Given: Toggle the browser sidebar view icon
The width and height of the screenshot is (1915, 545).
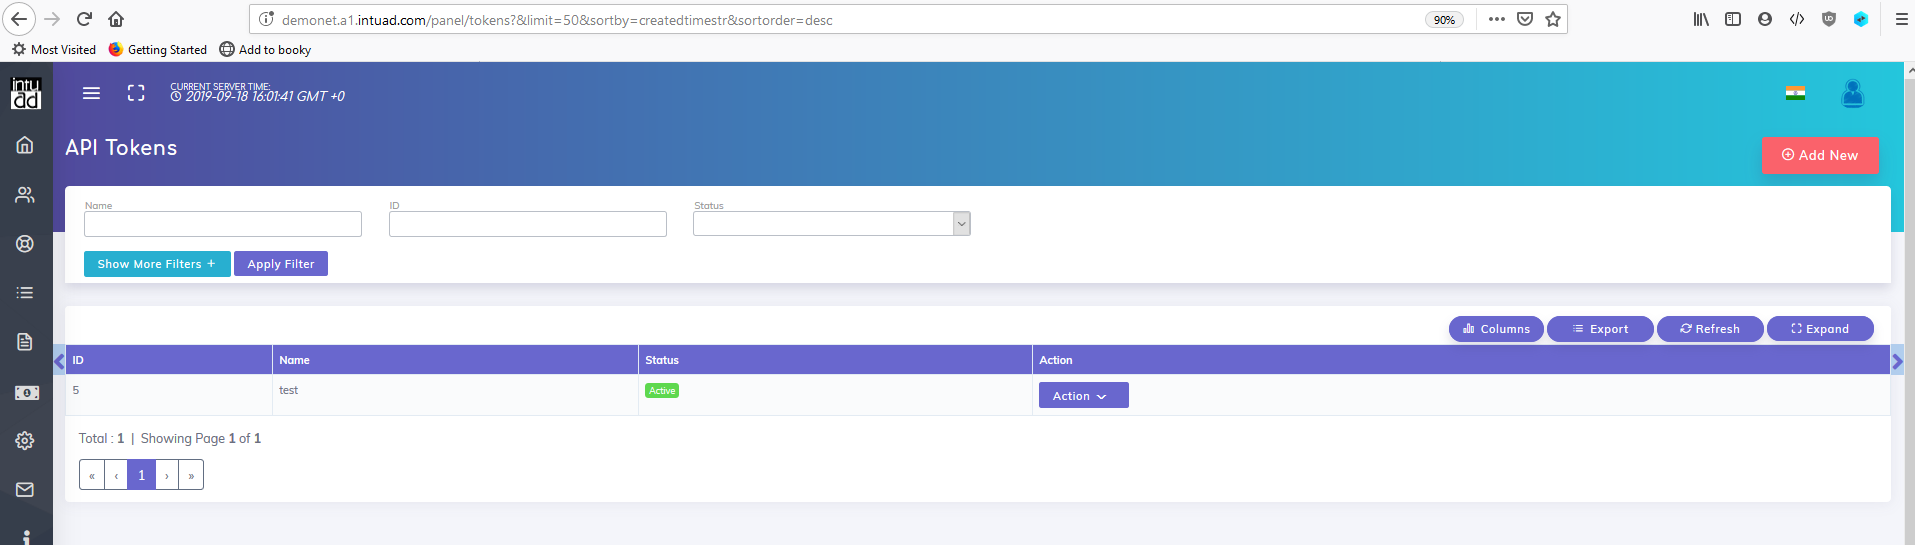Looking at the screenshot, I should [x=1733, y=19].
